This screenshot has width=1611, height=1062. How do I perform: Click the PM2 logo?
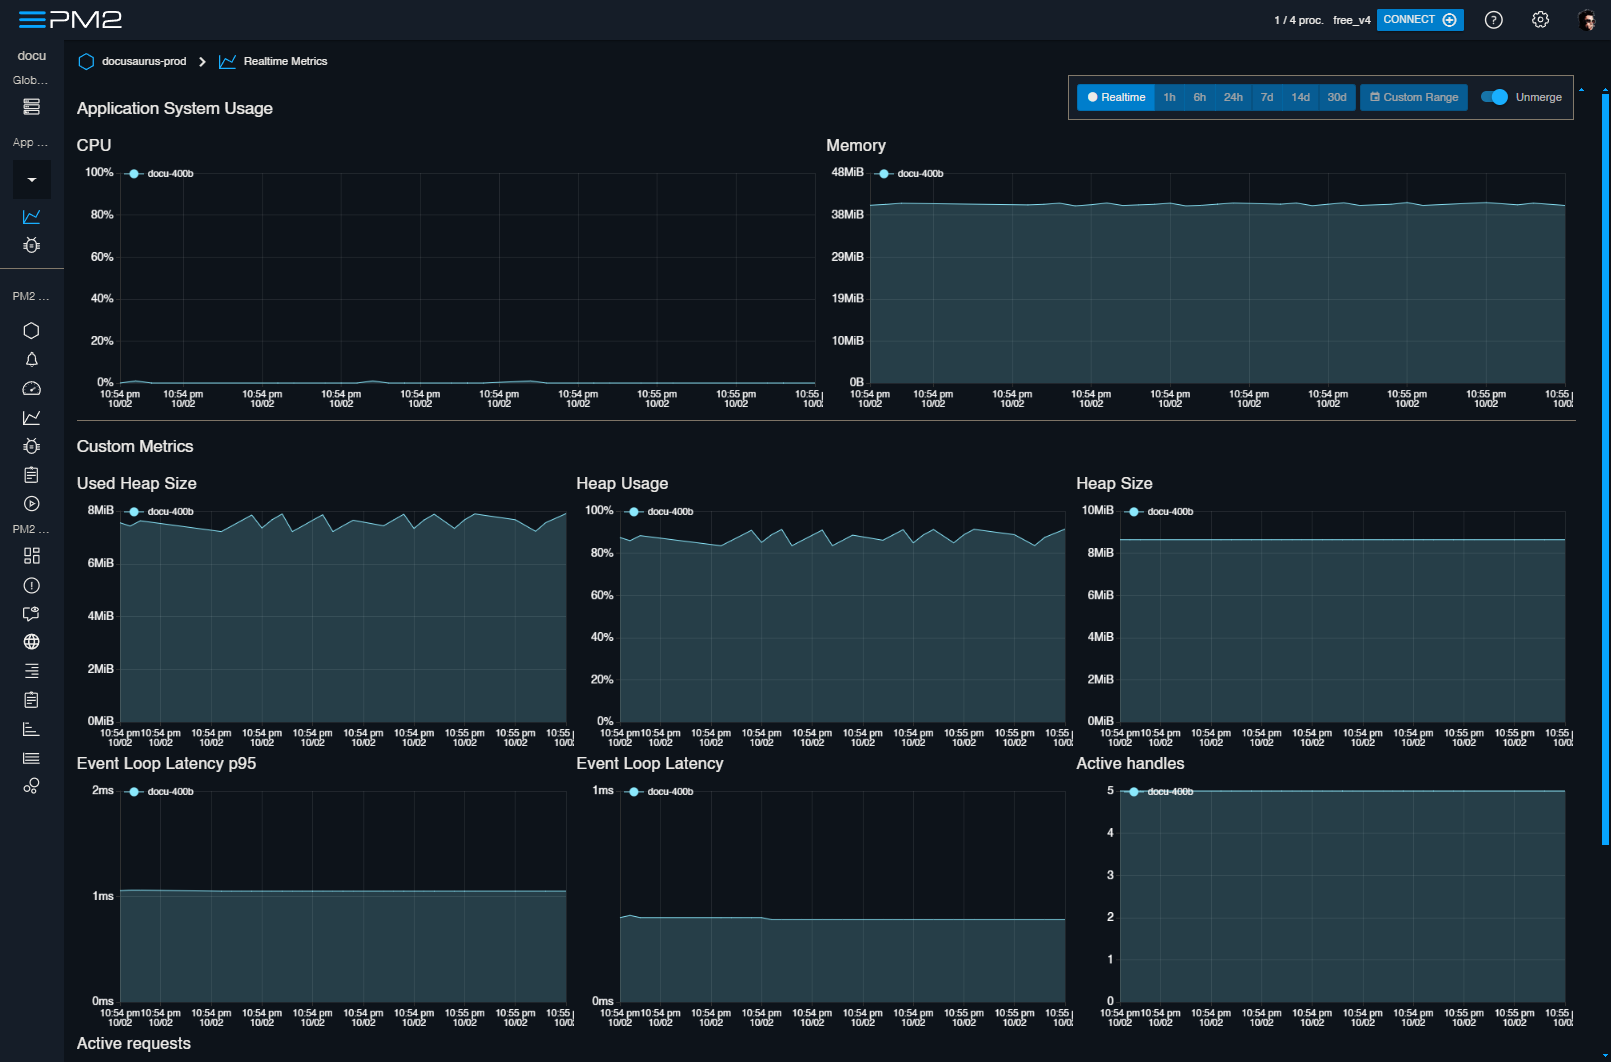86,20
